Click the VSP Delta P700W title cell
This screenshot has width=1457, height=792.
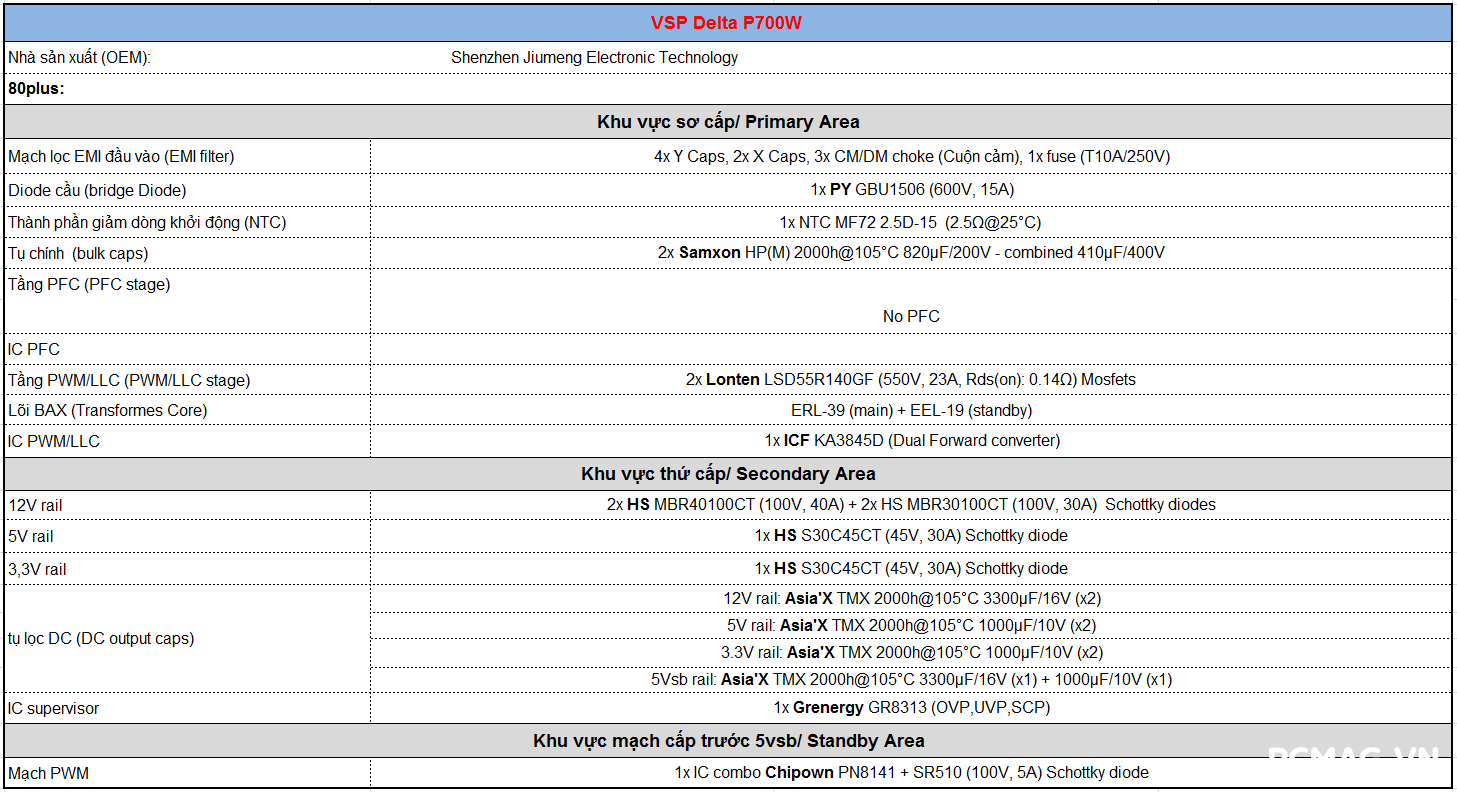(727, 23)
